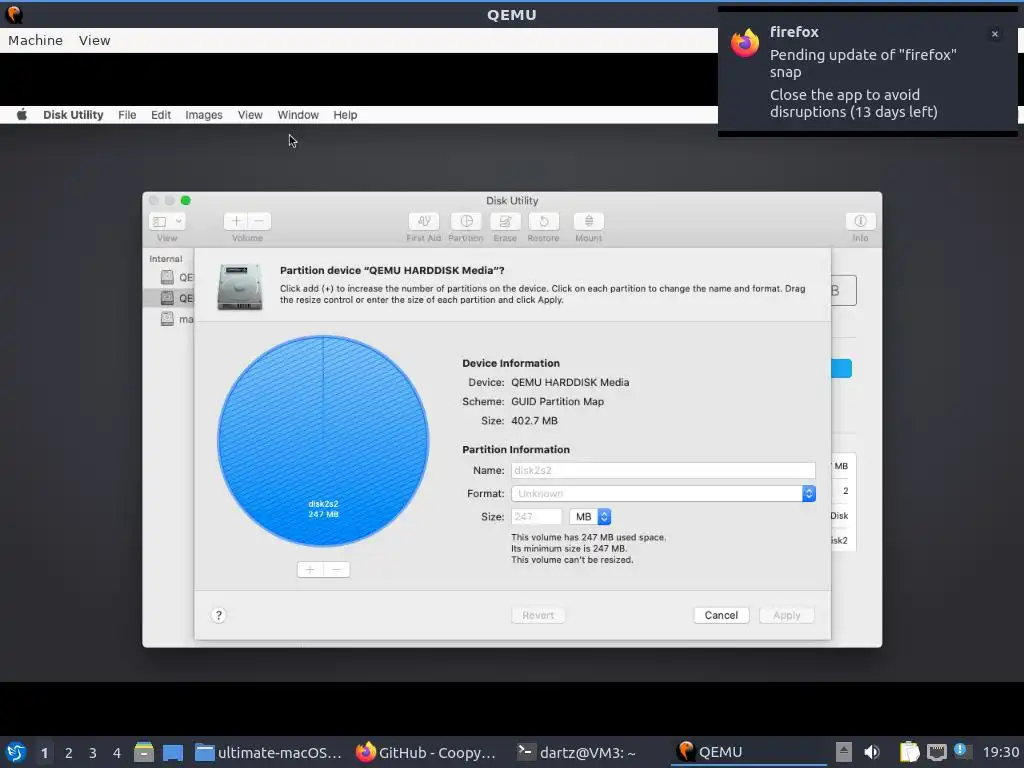1024x768 pixels.
Task: Click the network monitor tray icon
Action: coord(936,752)
